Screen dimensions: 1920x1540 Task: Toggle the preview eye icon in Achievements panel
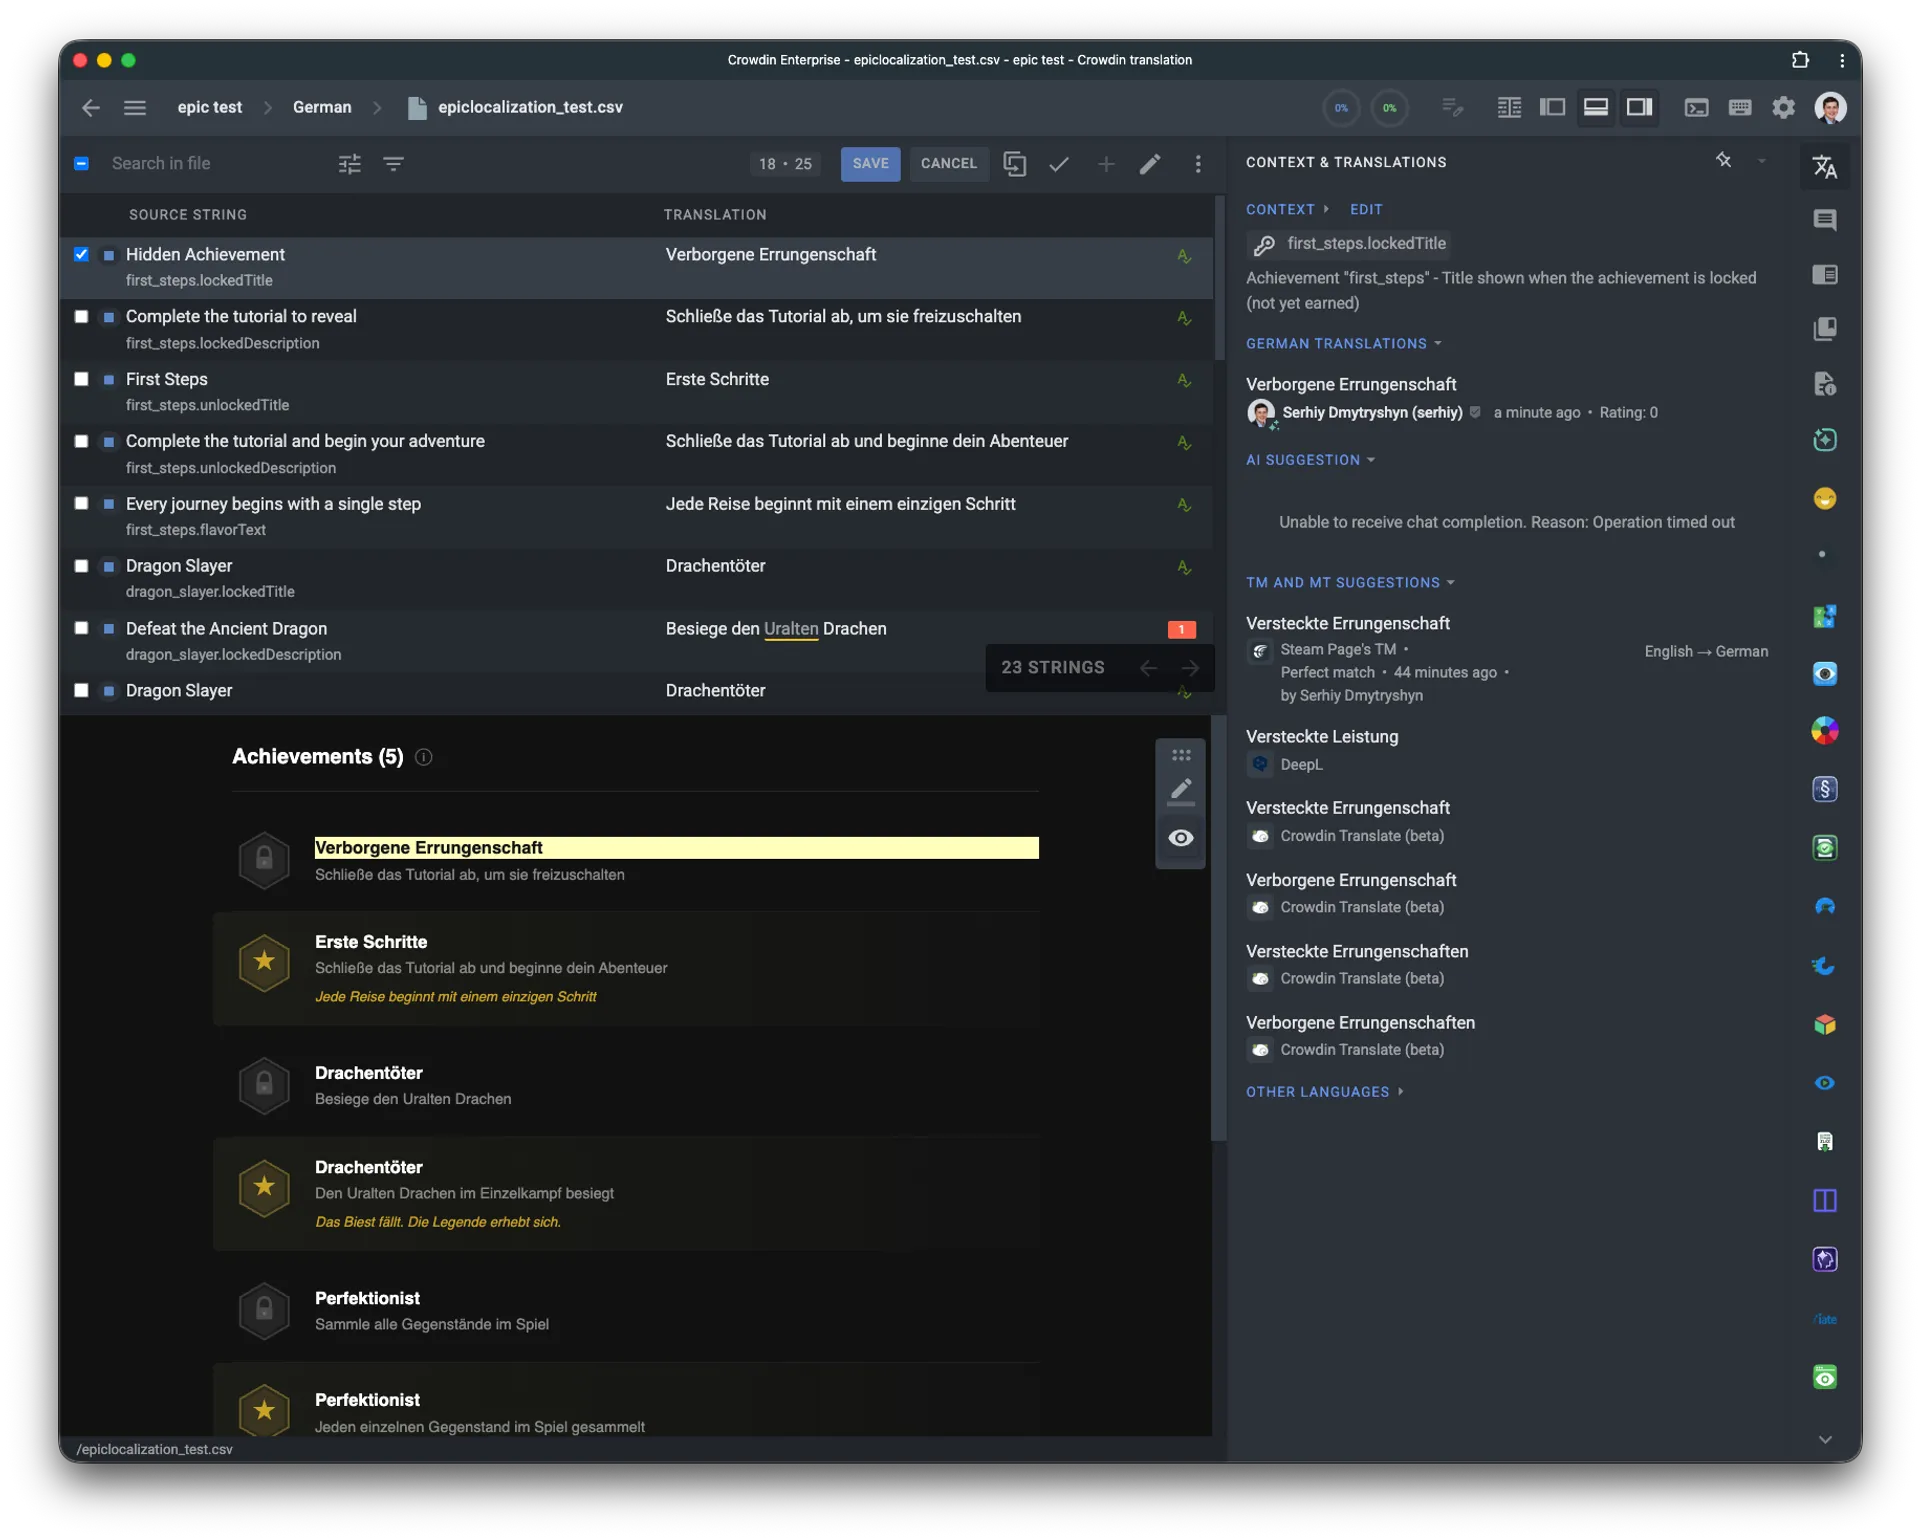tap(1181, 838)
